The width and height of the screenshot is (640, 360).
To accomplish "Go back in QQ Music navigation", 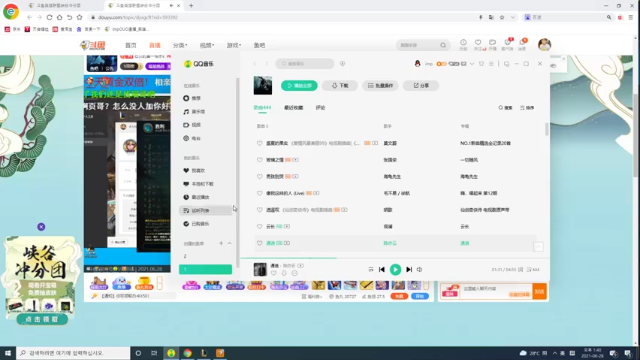I will pyautogui.click(x=255, y=64).
